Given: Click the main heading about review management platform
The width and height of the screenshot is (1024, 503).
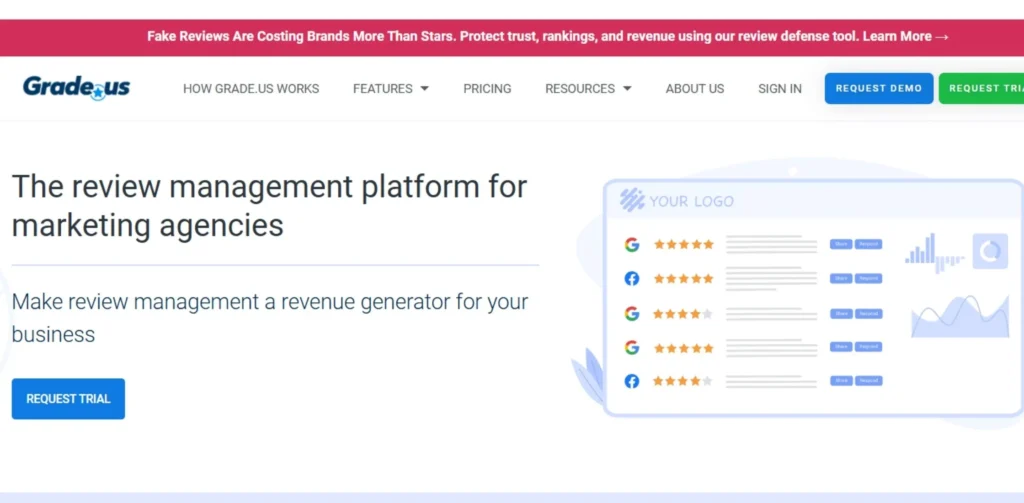Looking at the screenshot, I should click(x=269, y=206).
